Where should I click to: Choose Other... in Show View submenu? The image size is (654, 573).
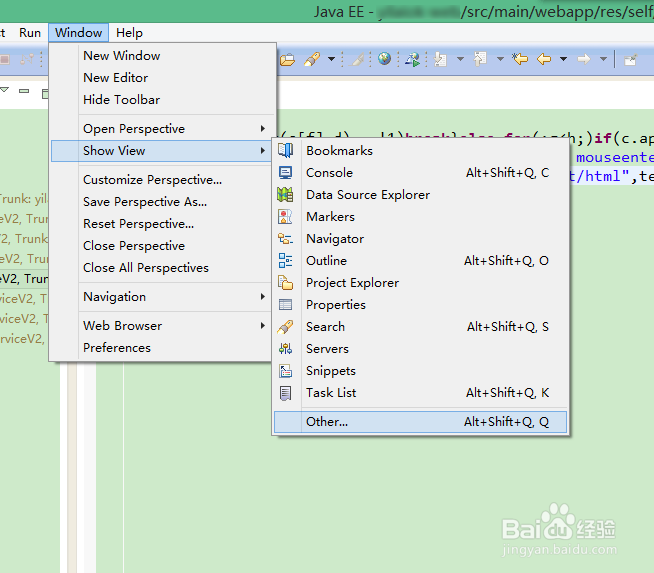420,422
